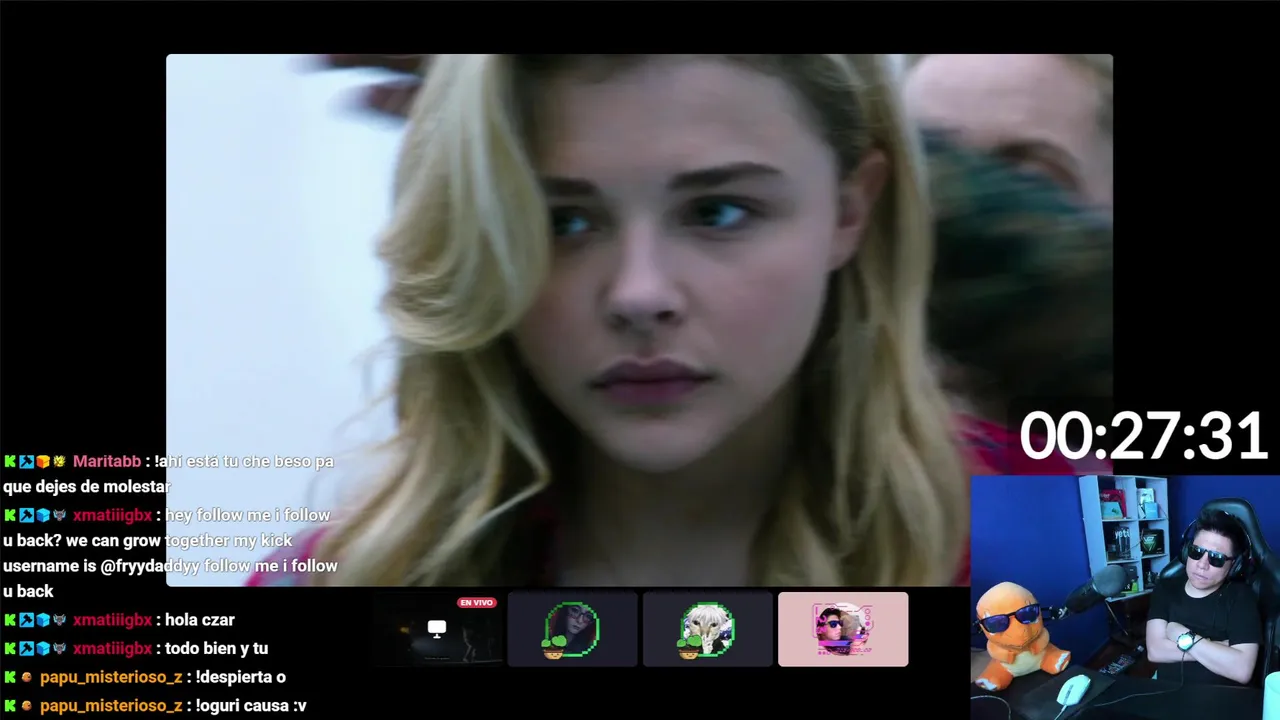Select the avatar of the girl with glasses
Viewport: 1280px width, 720px height.
point(572,629)
